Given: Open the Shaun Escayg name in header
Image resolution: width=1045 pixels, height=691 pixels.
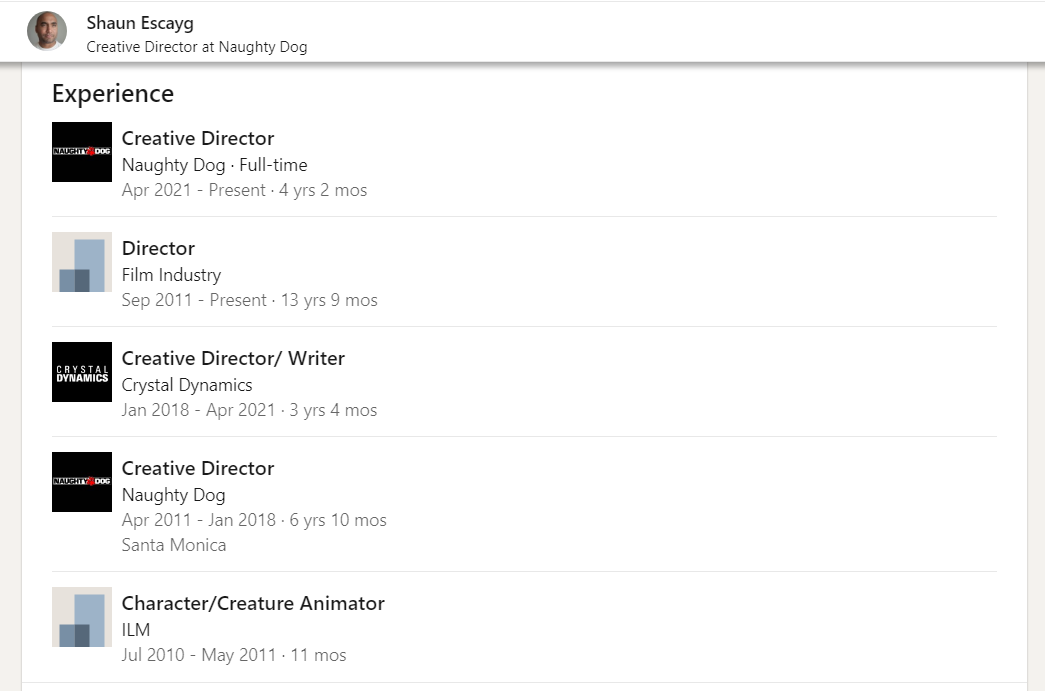Looking at the screenshot, I should pyautogui.click(x=140, y=22).
